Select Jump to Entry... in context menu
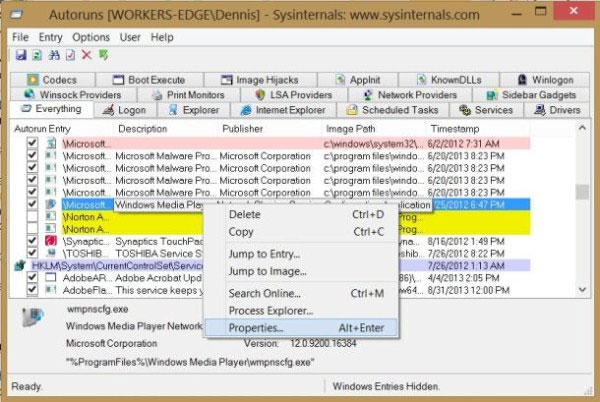 (301, 254)
